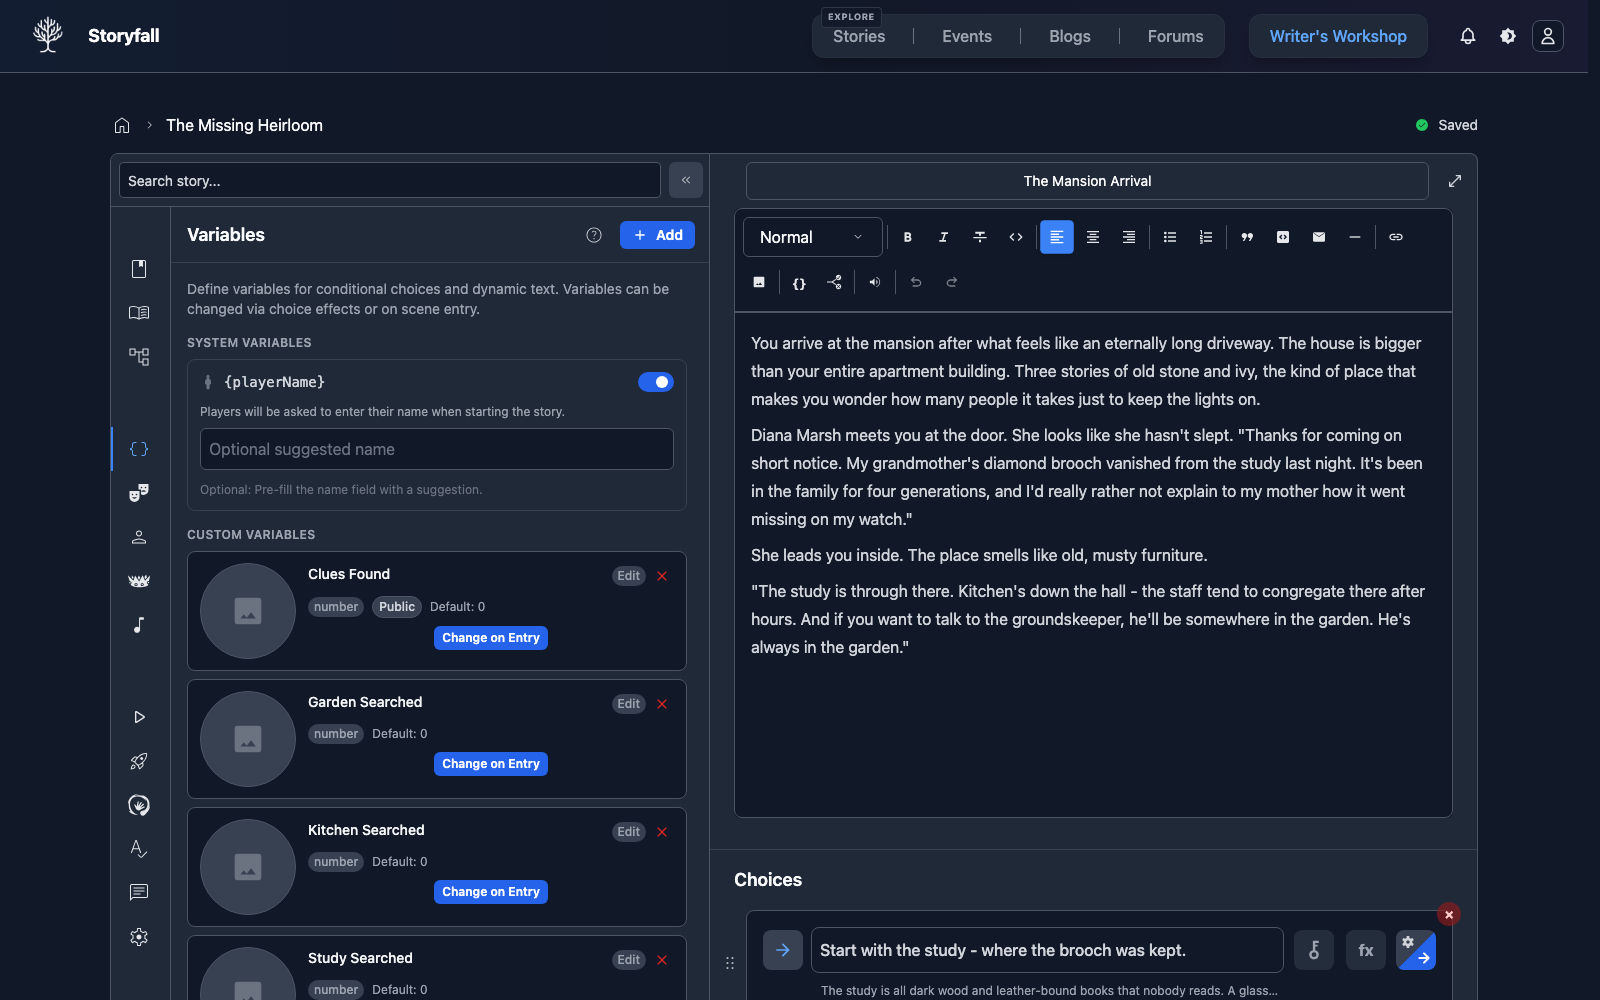This screenshot has width=1600, height=1000.
Task: Collapse the left story panel
Action: [686, 180]
